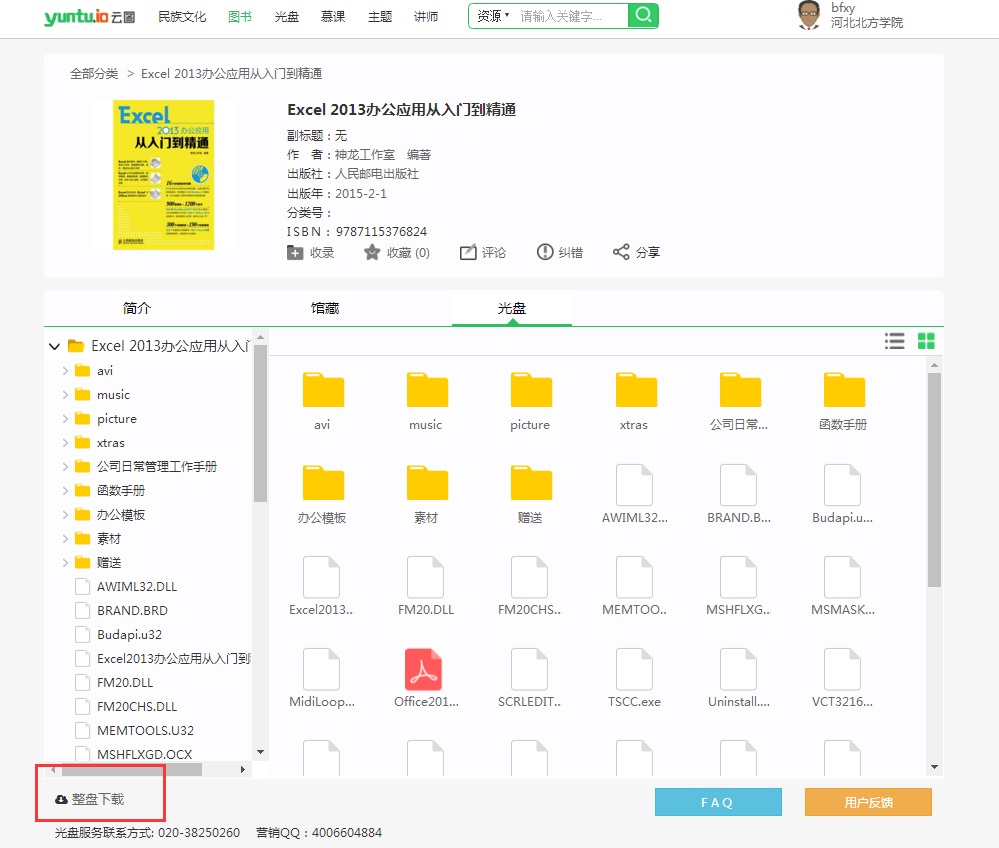Viewport: 999px width, 848px height.
Task: Select AWIML32.DLL in the tree
Action: click(x=136, y=586)
